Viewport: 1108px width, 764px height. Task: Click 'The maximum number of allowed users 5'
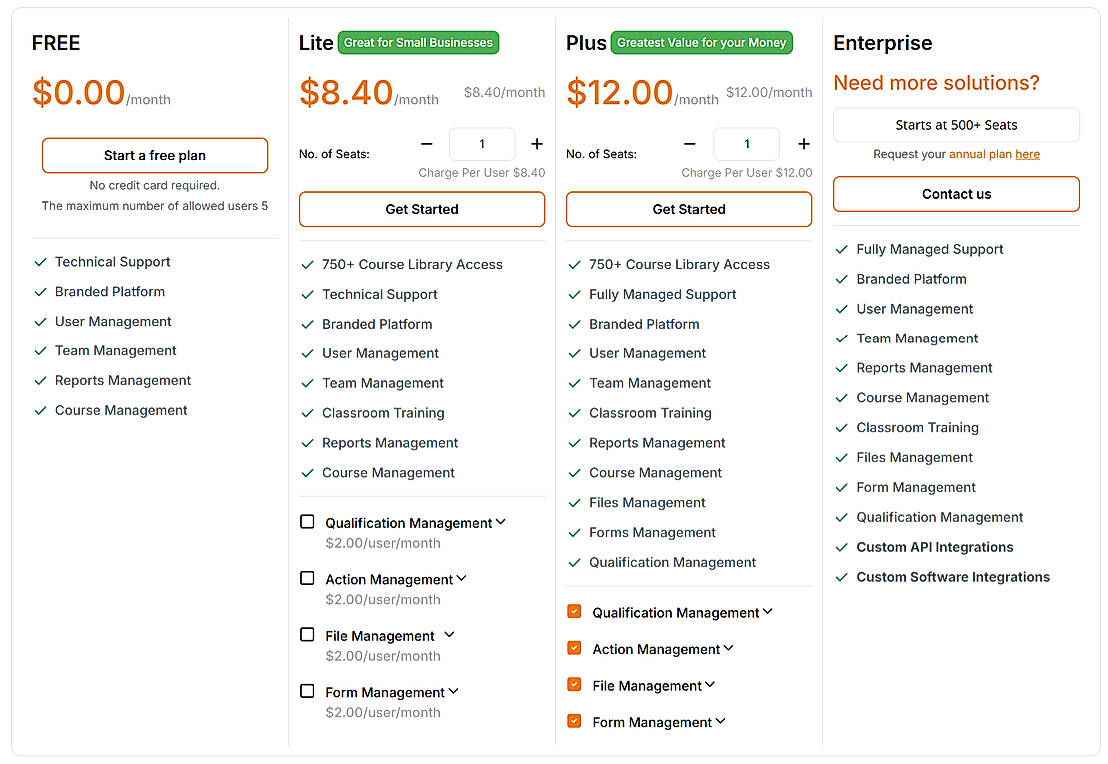coord(155,206)
